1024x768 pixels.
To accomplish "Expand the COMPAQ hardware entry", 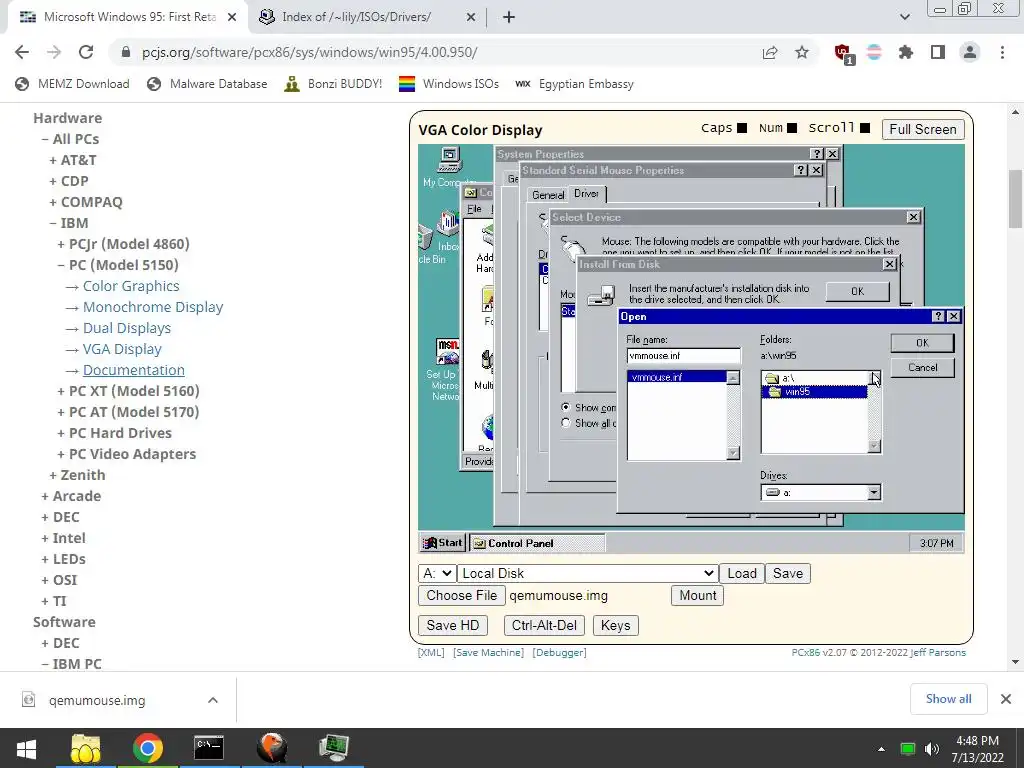I will tap(86, 202).
